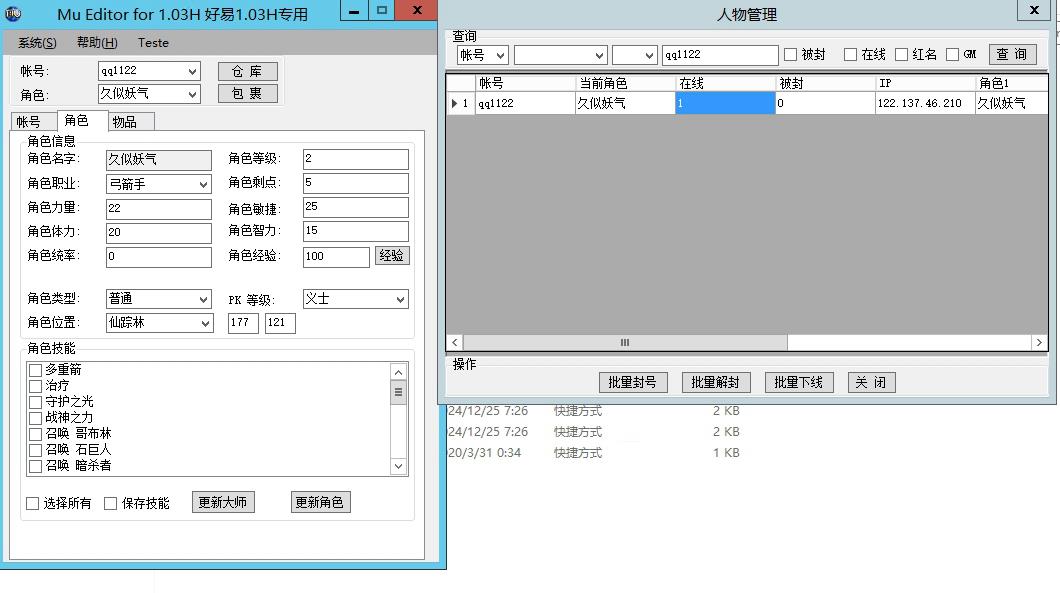Toggle the GM query checkbox
1060x593 pixels.
click(x=953, y=55)
